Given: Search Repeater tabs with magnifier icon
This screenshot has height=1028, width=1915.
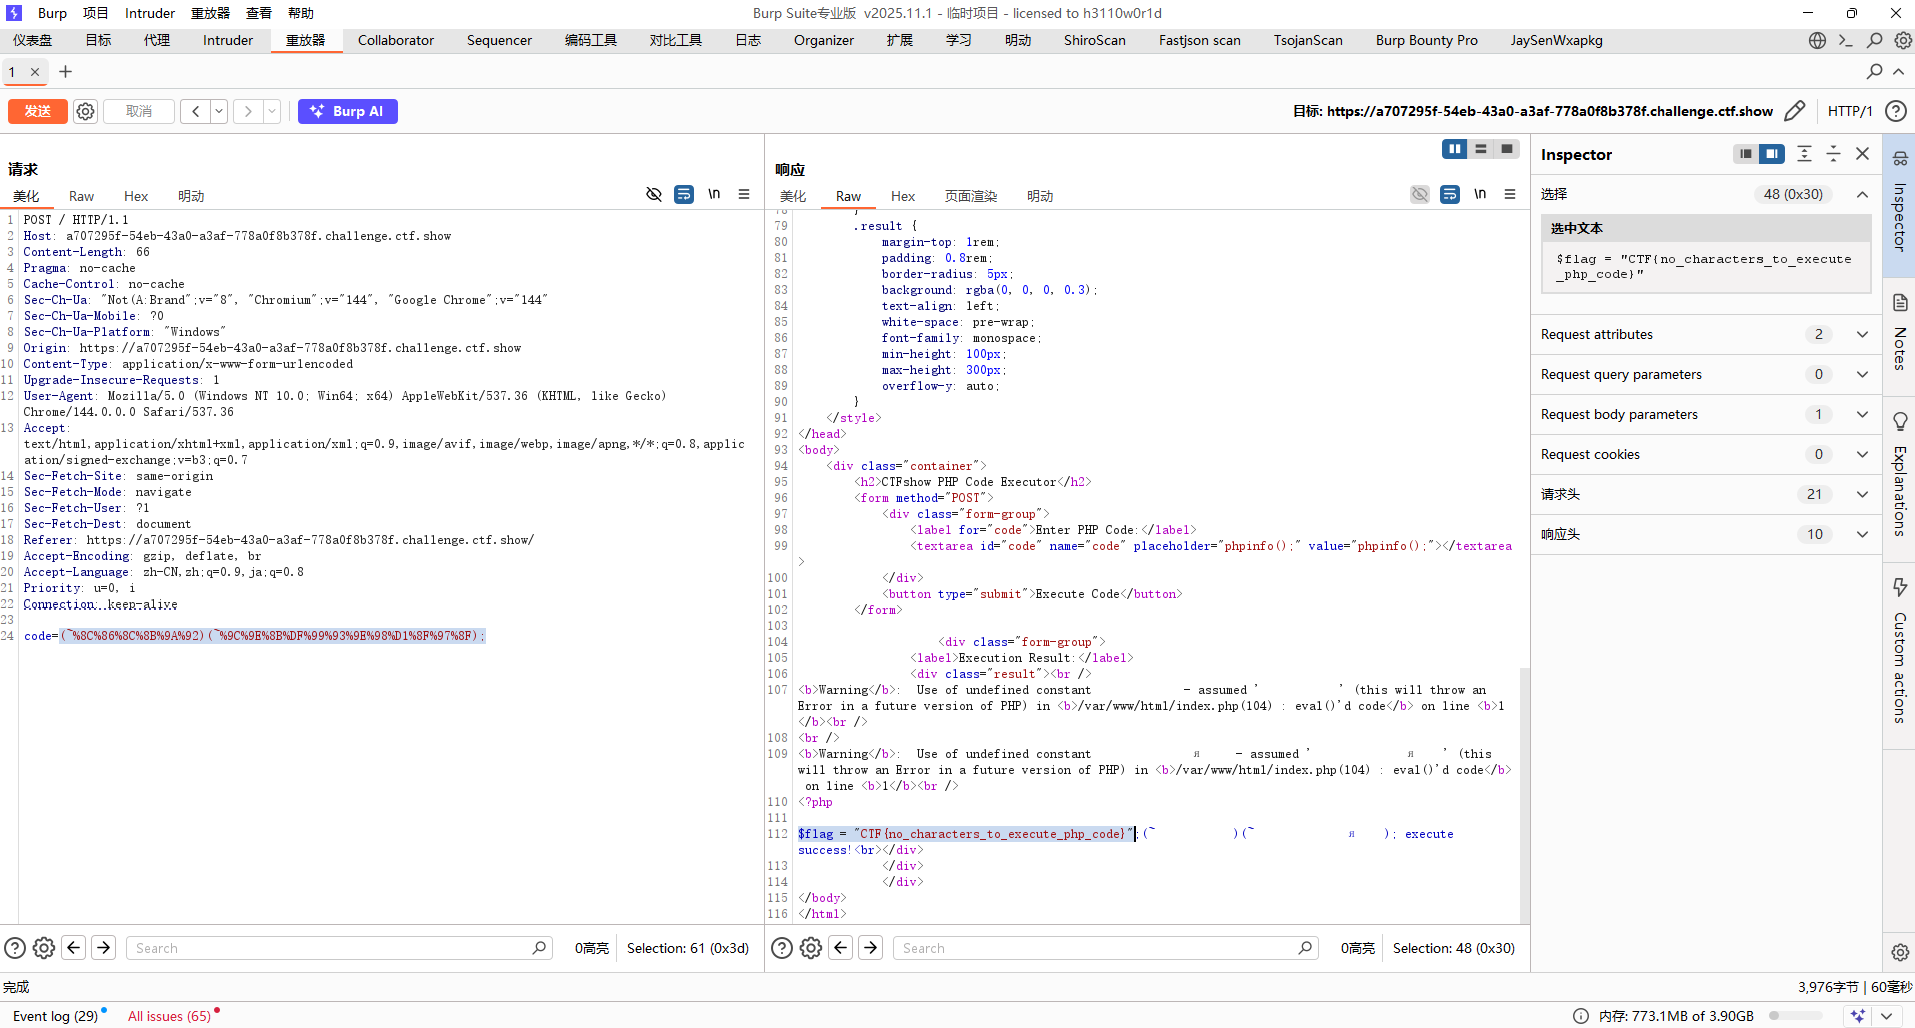Looking at the screenshot, I should (x=1874, y=72).
